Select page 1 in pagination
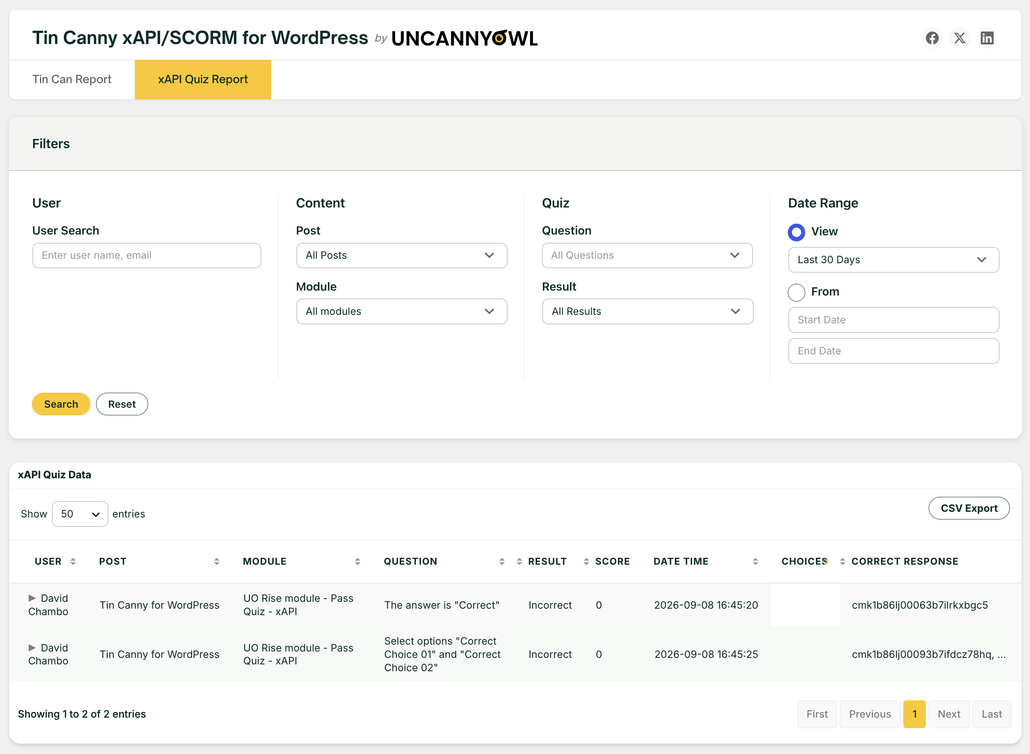This screenshot has width=1030, height=754. 914,714
